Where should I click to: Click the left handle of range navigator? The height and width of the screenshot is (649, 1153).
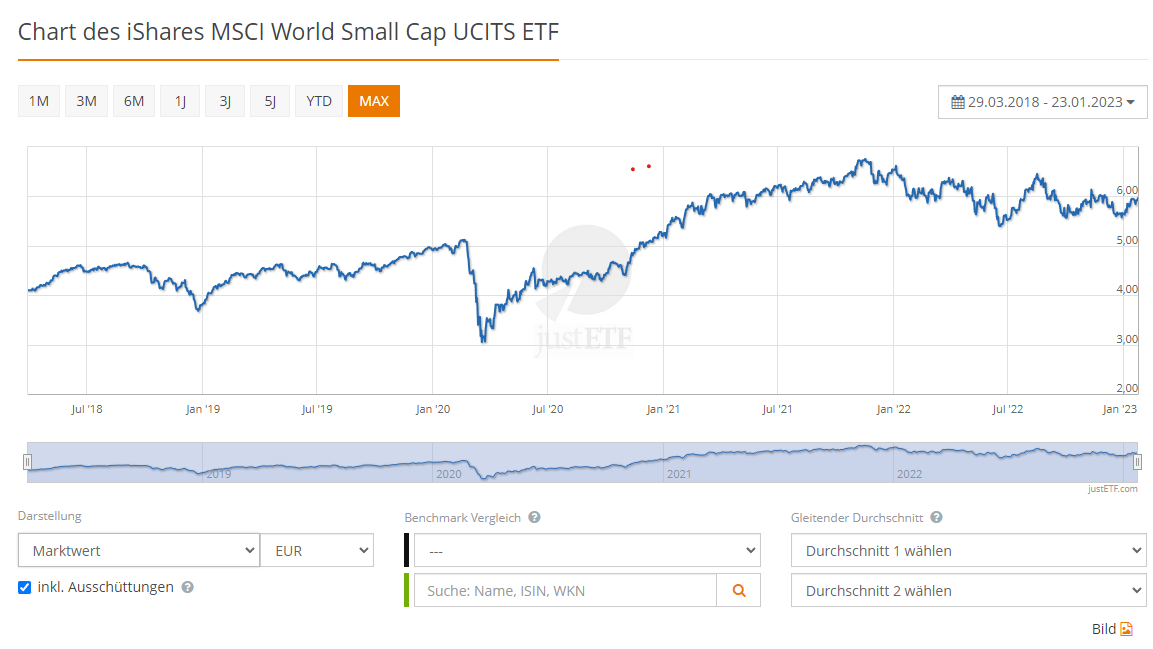point(28,461)
